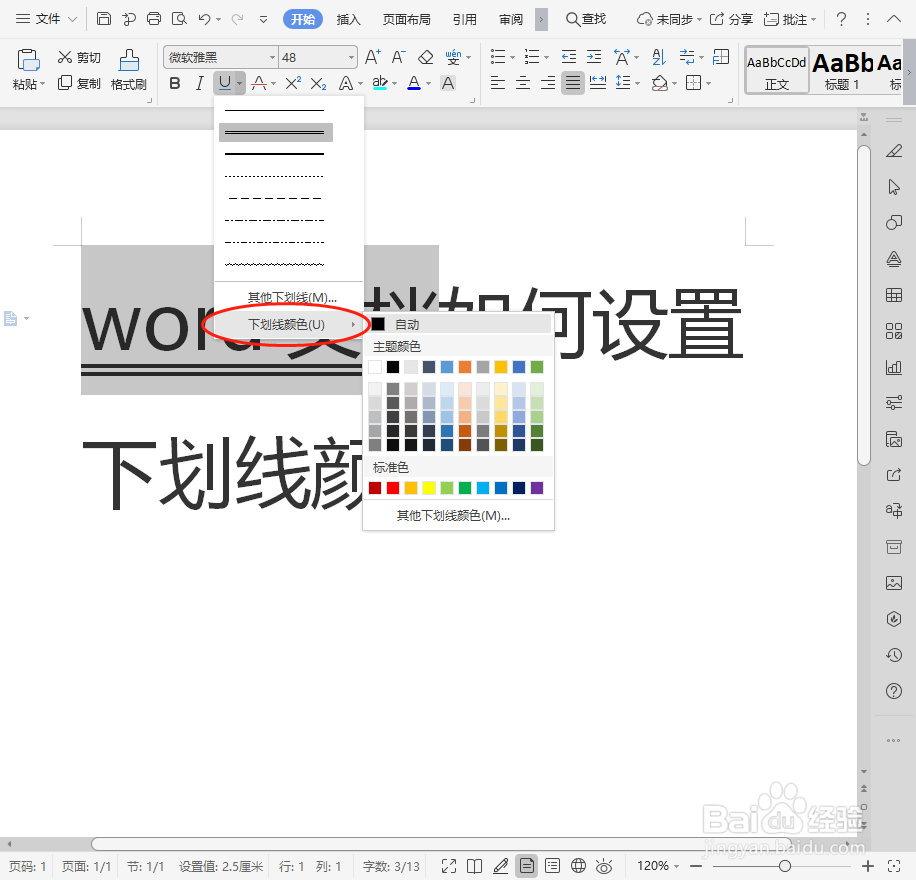Click the 批注 comment button
The image size is (916, 880).
click(x=789, y=19)
